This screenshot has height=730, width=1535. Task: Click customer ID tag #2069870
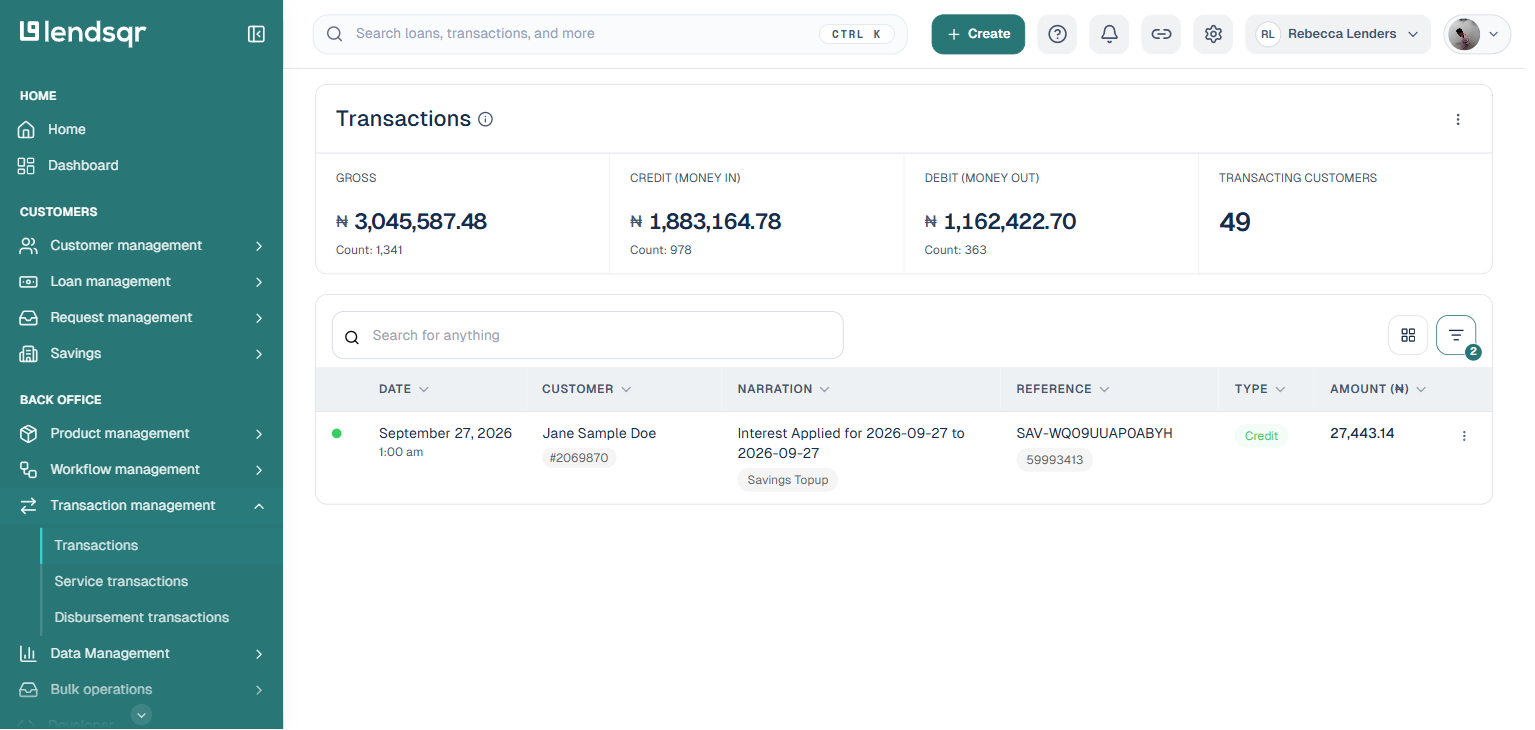tap(579, 458)
